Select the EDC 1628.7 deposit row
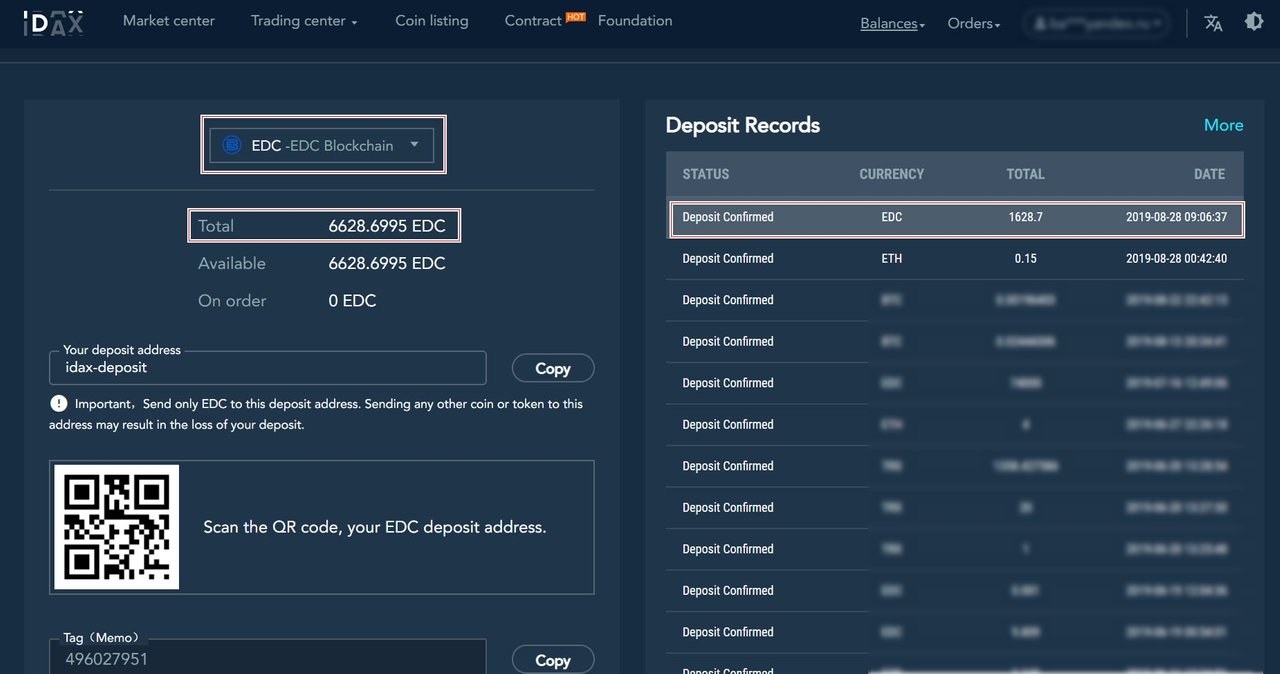Screen dimensions: 1280x674 point(956,217)
